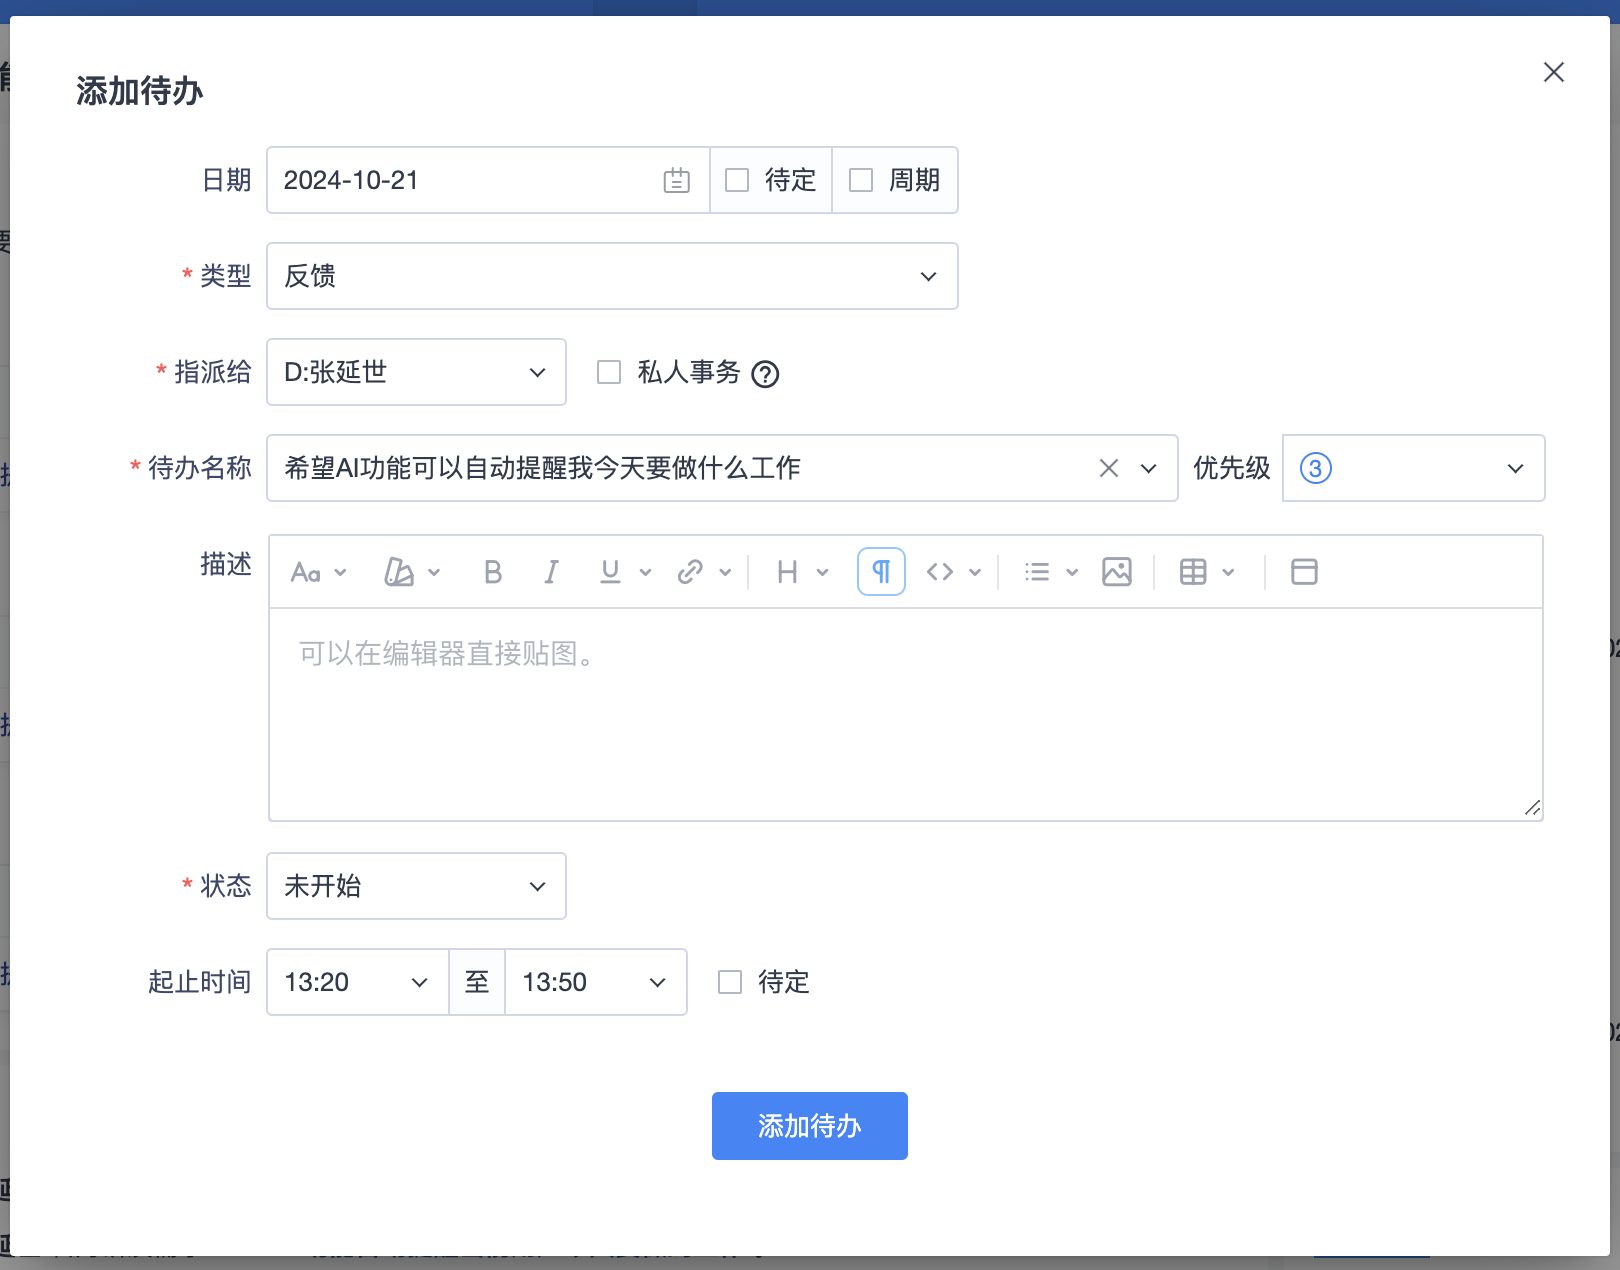Tick the 待定 checkbox next to date
The width and height of the screenshot is (1620, 1270).
point(737,181)
